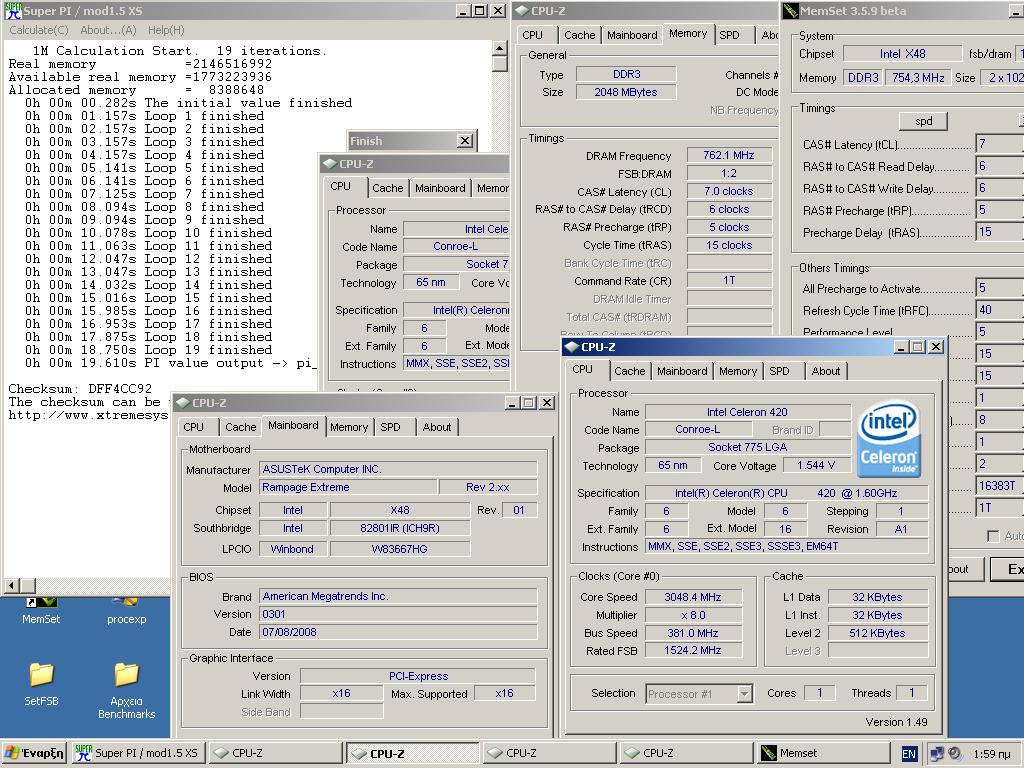Close the Finish dialog
1024x768 pixels.
[465, 140]
